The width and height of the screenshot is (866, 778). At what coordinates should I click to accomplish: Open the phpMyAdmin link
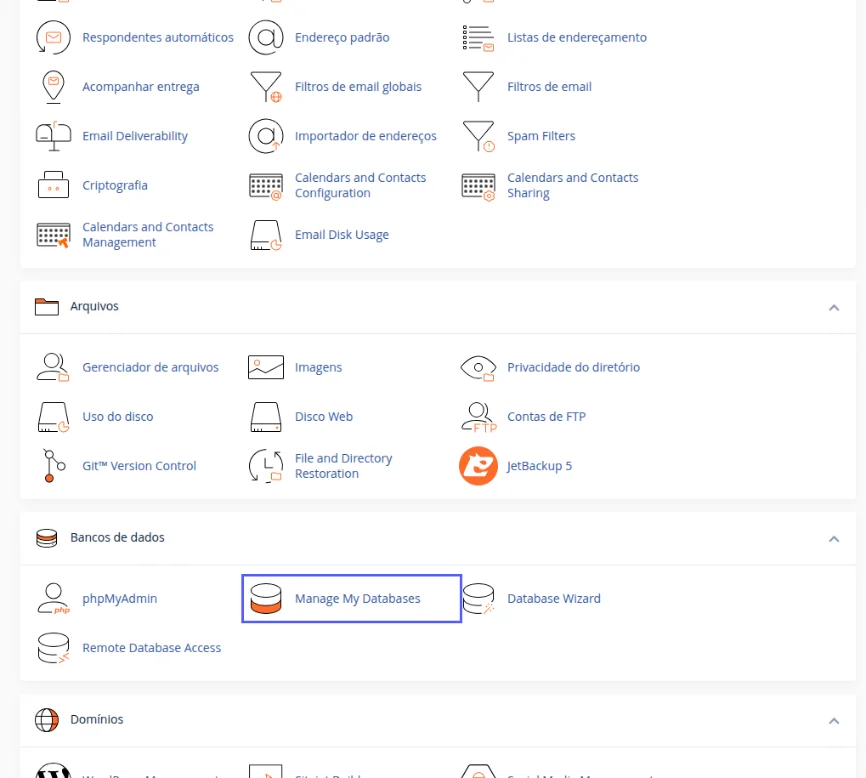[120, 599]
